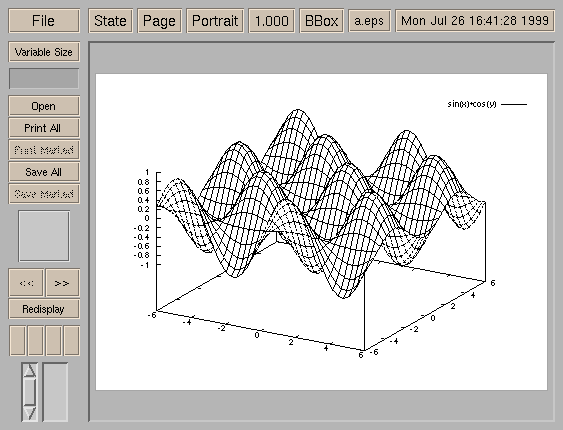Click the panner box below Save Marked

pyautogui.click(x=44, y=236)
